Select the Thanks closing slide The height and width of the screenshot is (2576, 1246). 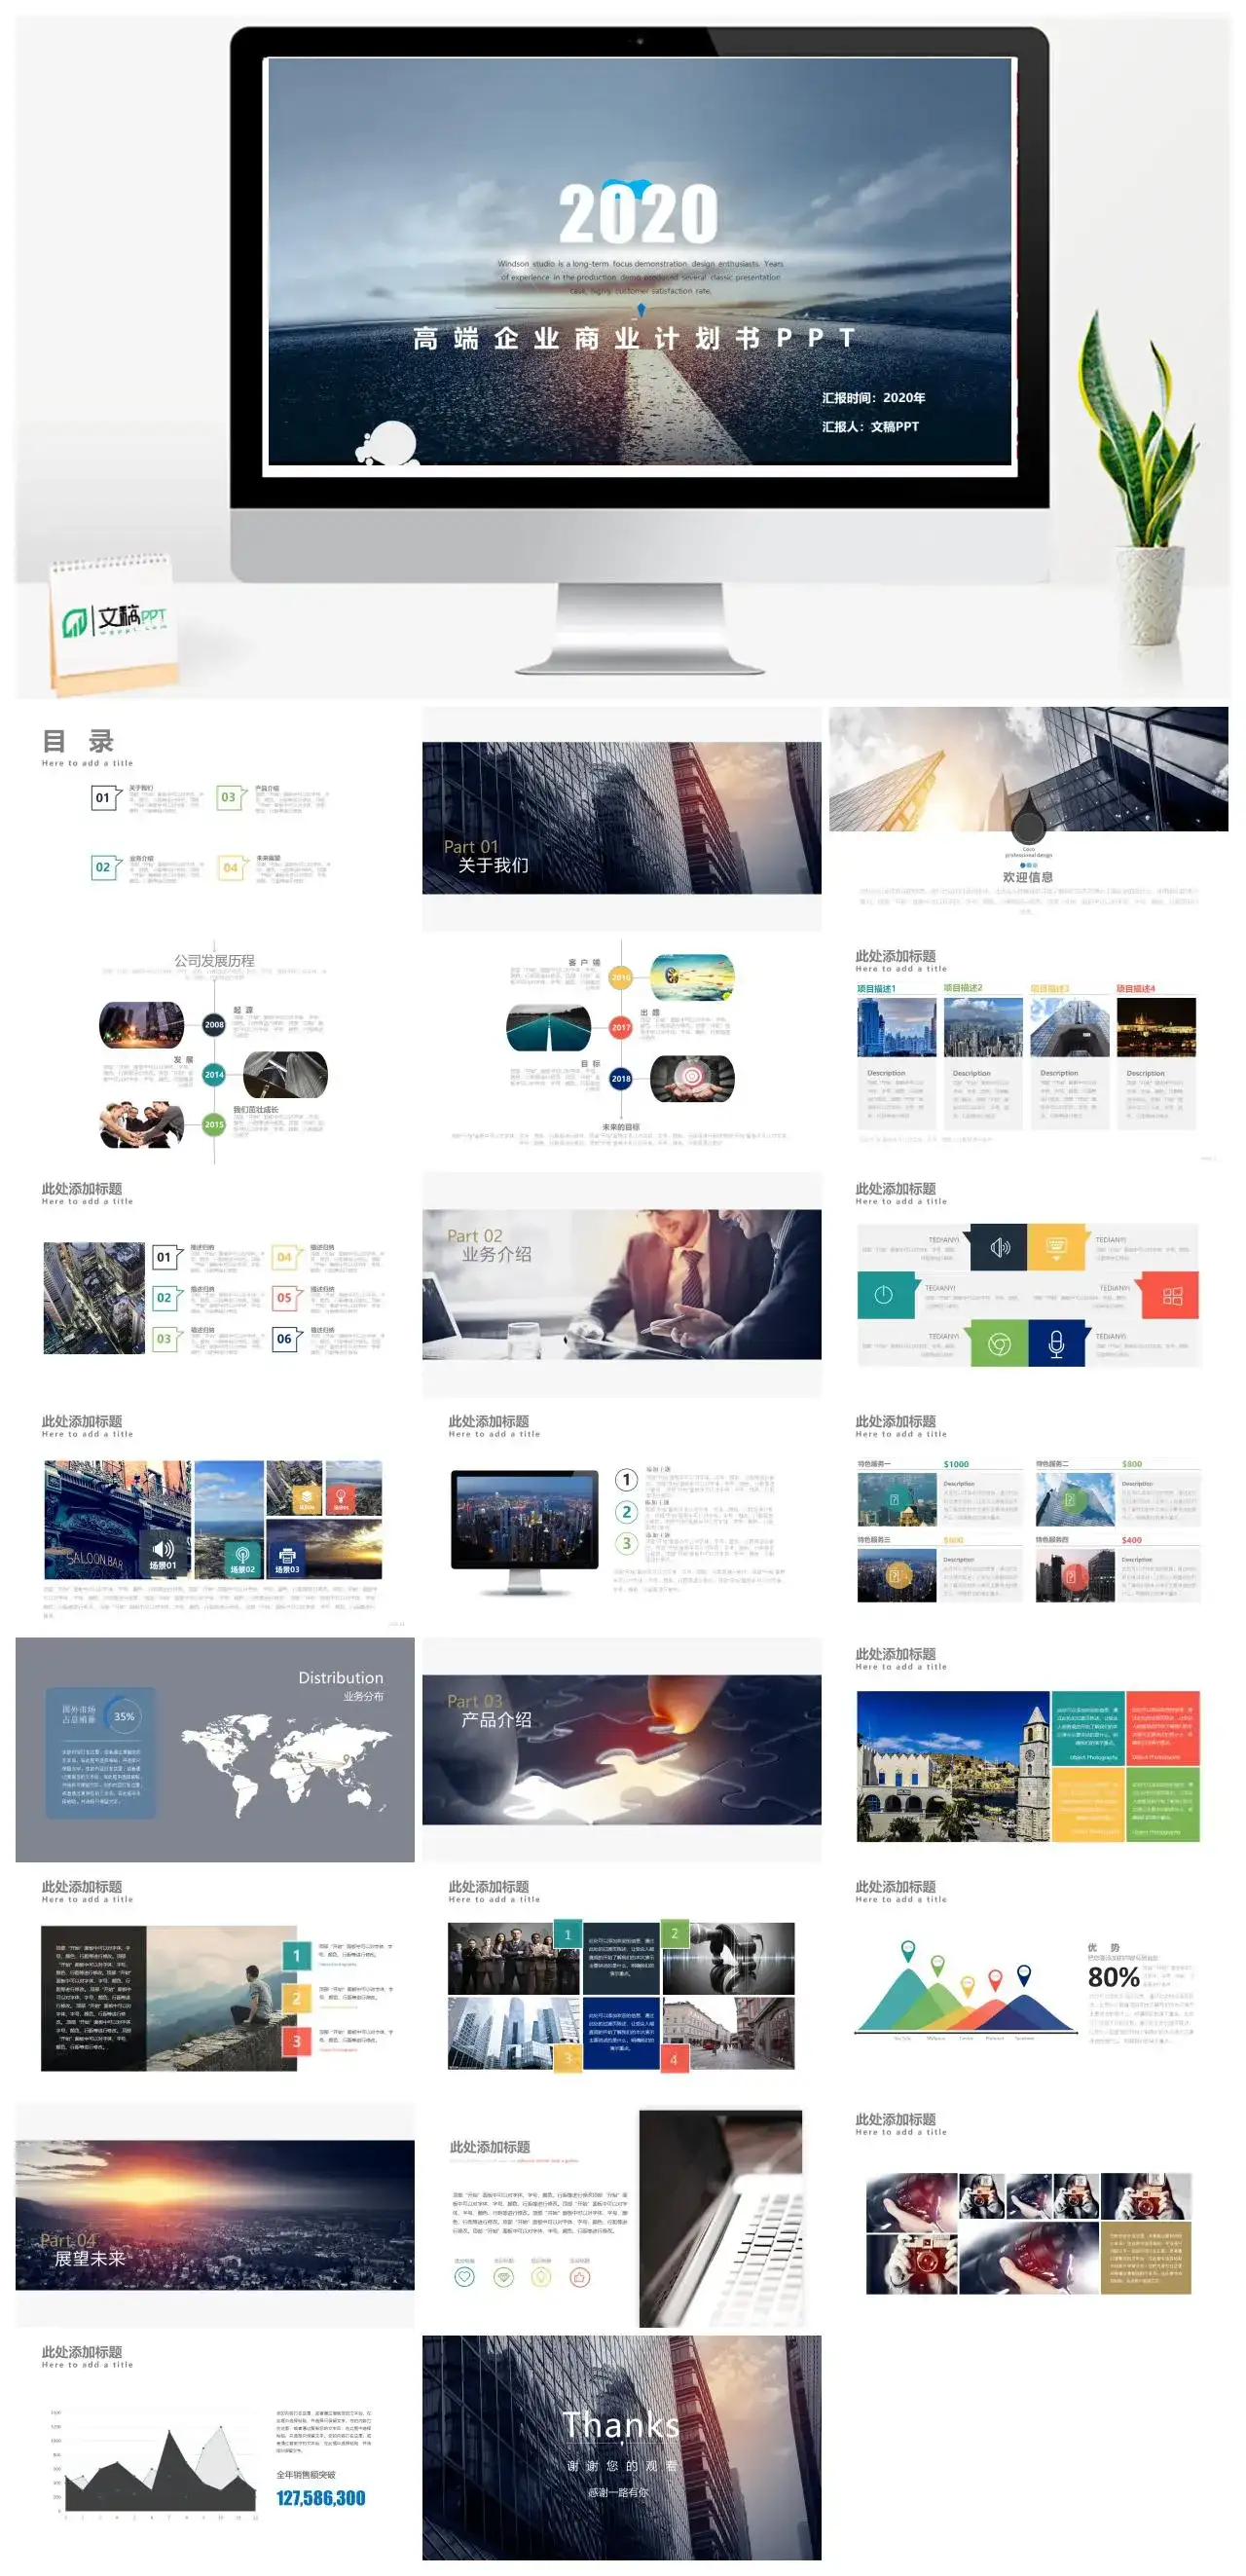(621, 2447)
